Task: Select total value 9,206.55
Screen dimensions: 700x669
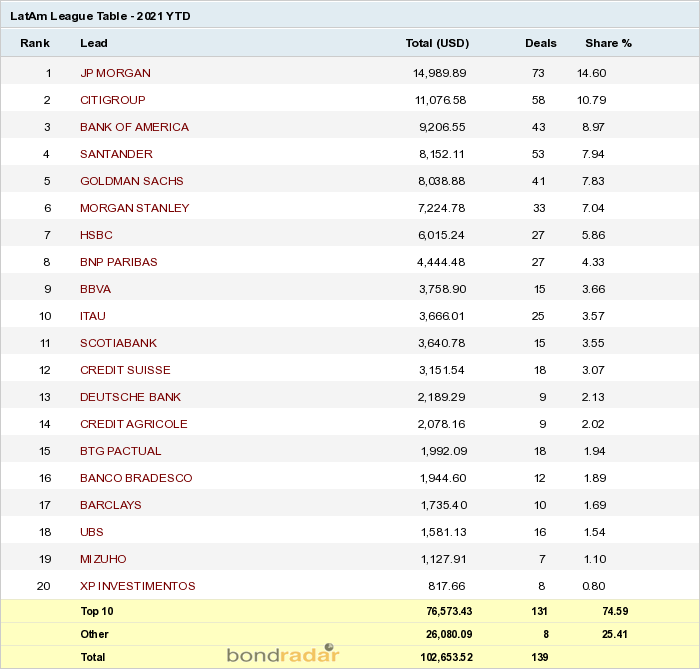Action: pos(442,127)
